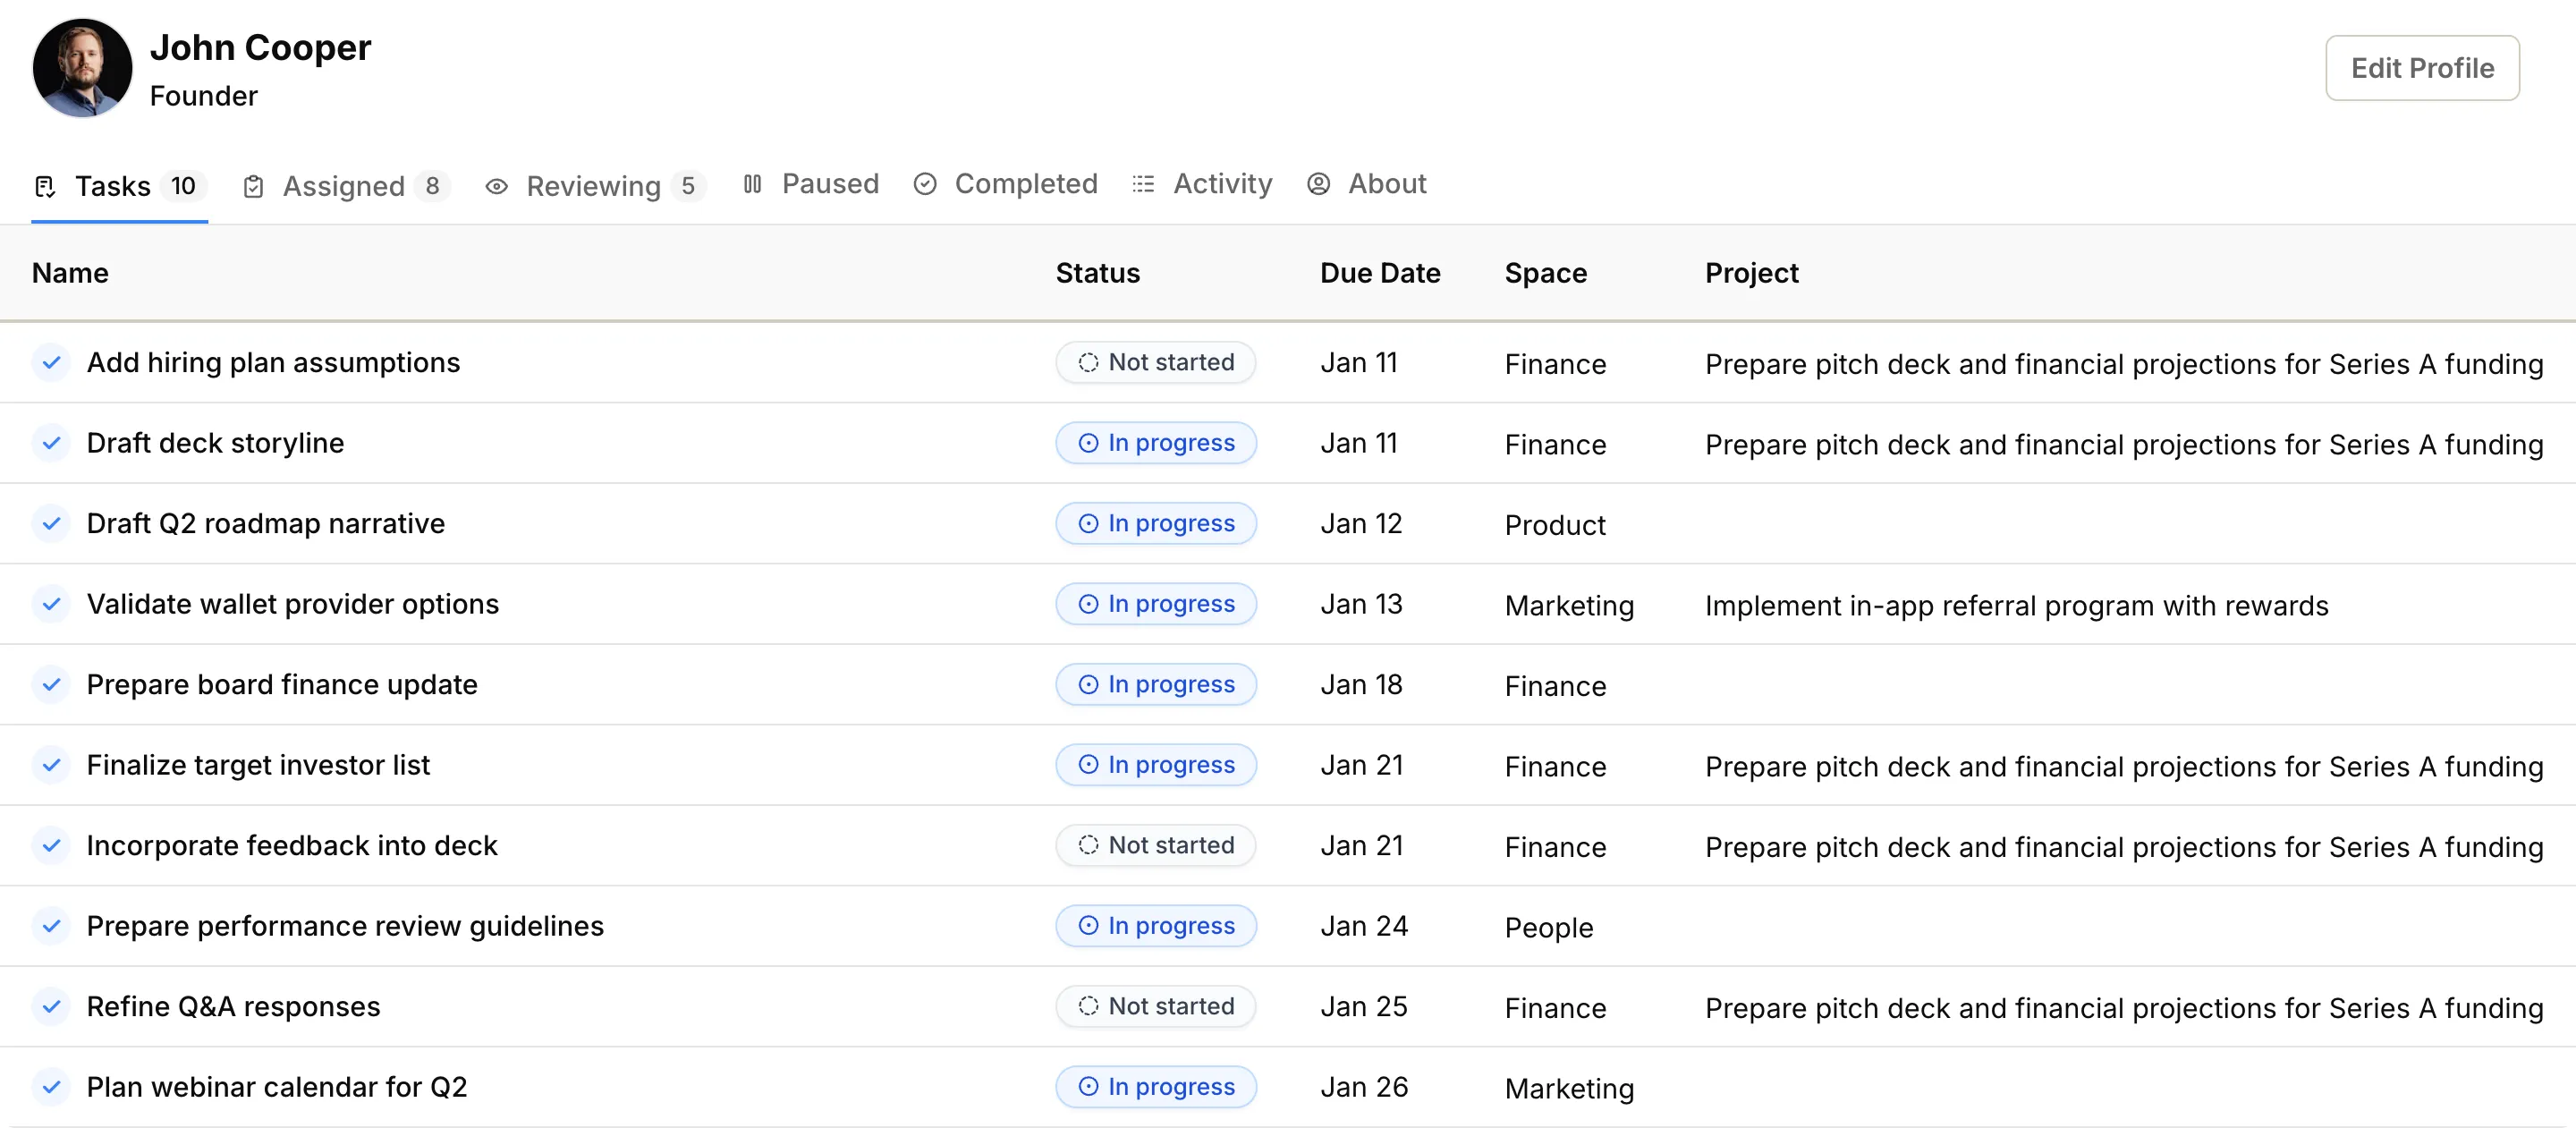
Task: Click the Activity list icon
Action: [x=1142, y=184]
